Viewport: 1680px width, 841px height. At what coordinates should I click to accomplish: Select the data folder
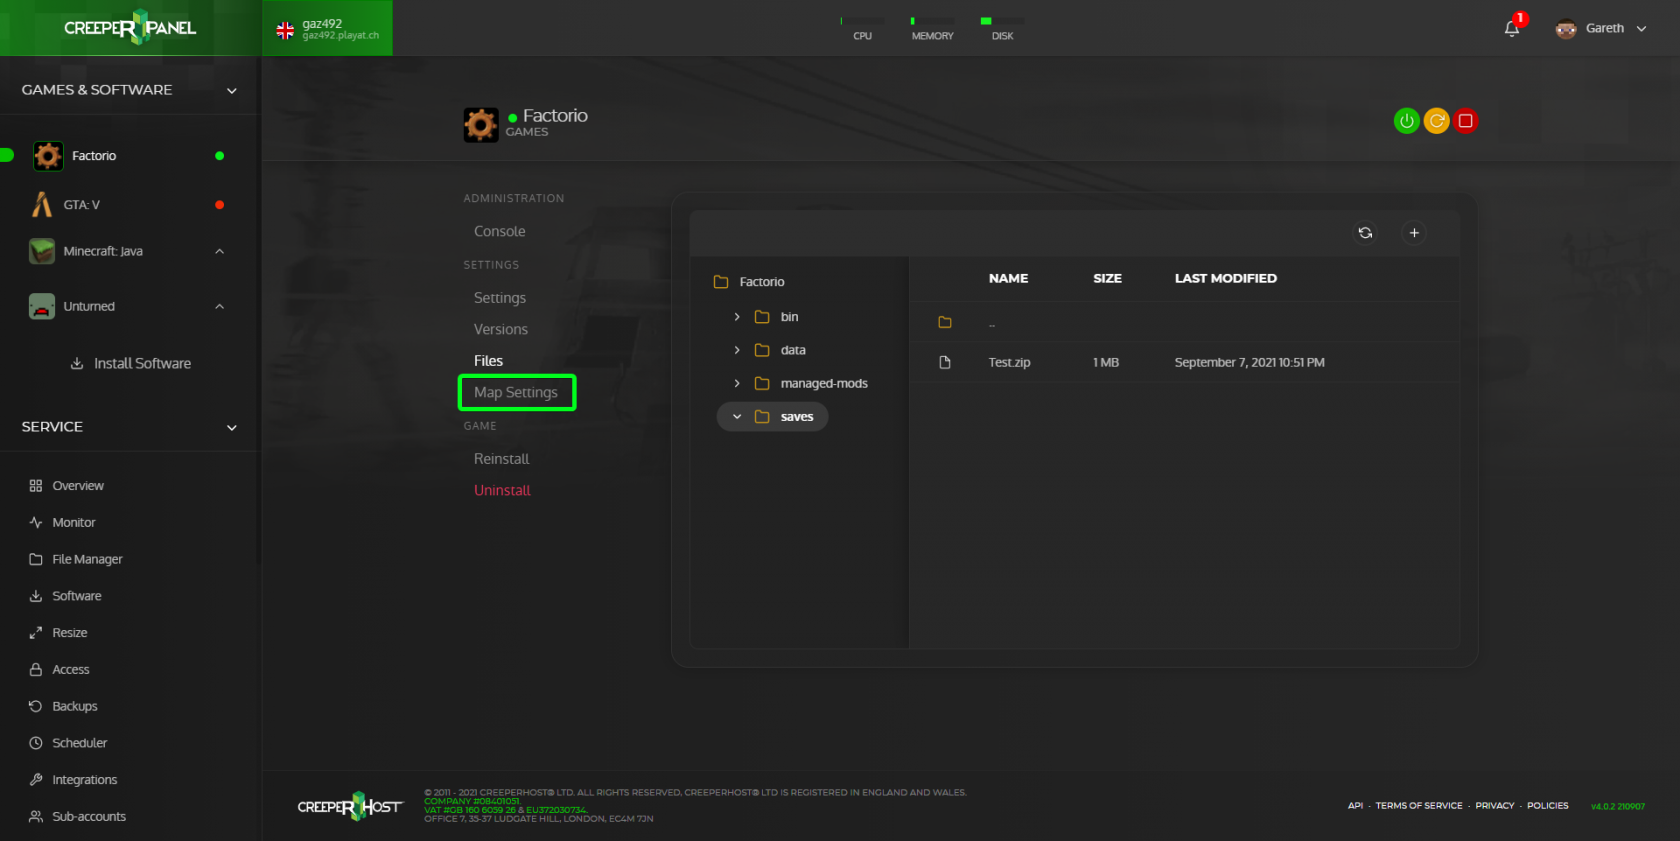793,350
